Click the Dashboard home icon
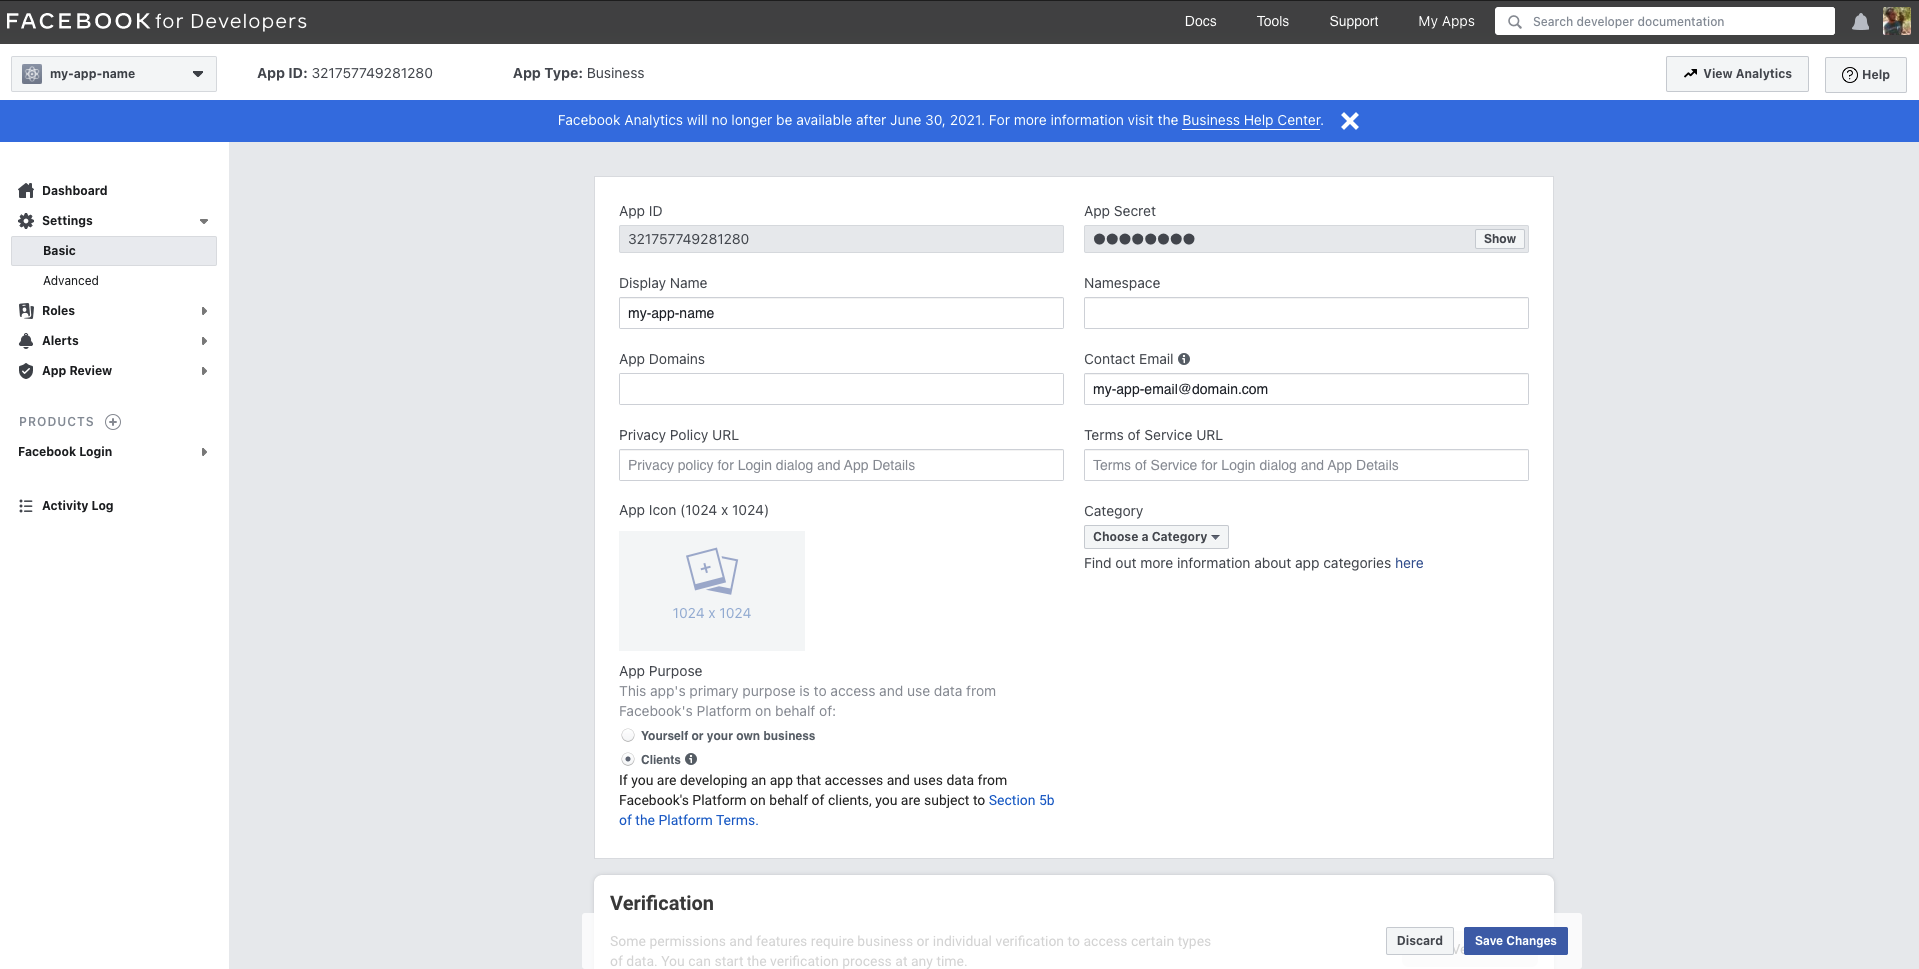The image size is (1919, 969). (26, 191)
